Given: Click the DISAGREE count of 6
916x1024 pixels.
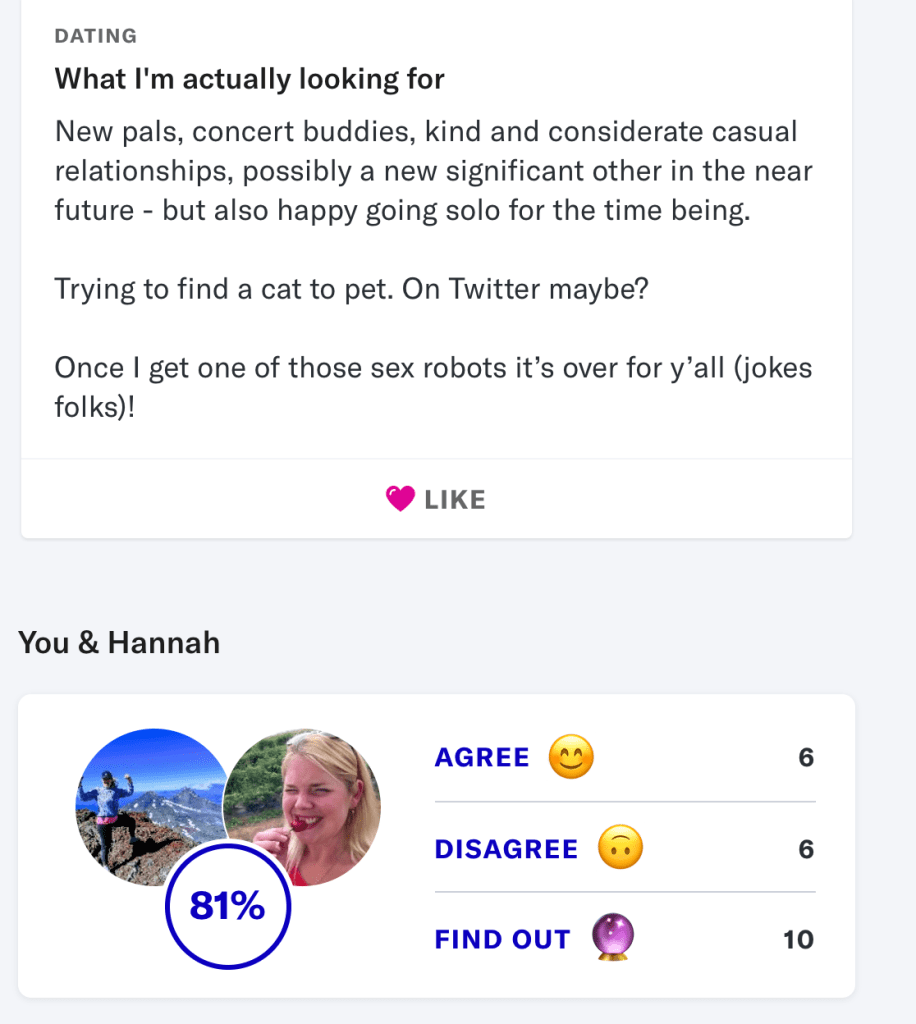Looking at the screenshot, I should [806, 850].
